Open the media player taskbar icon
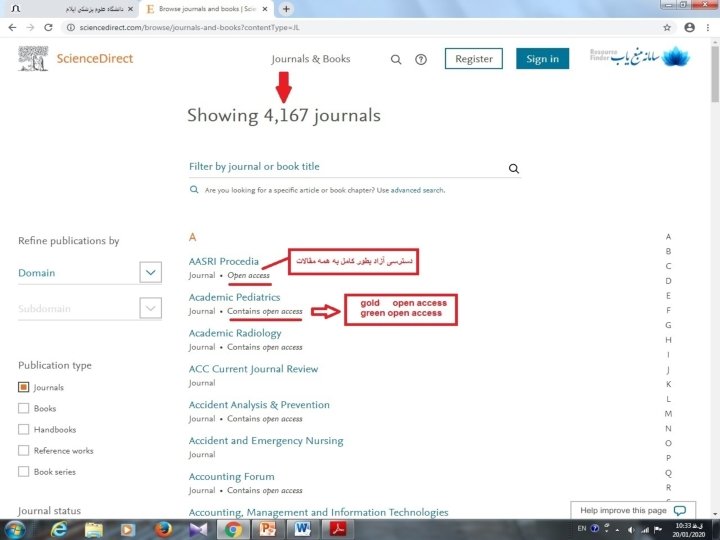The height and width of the screenshot is (540, 720). (x=128, y=529)
